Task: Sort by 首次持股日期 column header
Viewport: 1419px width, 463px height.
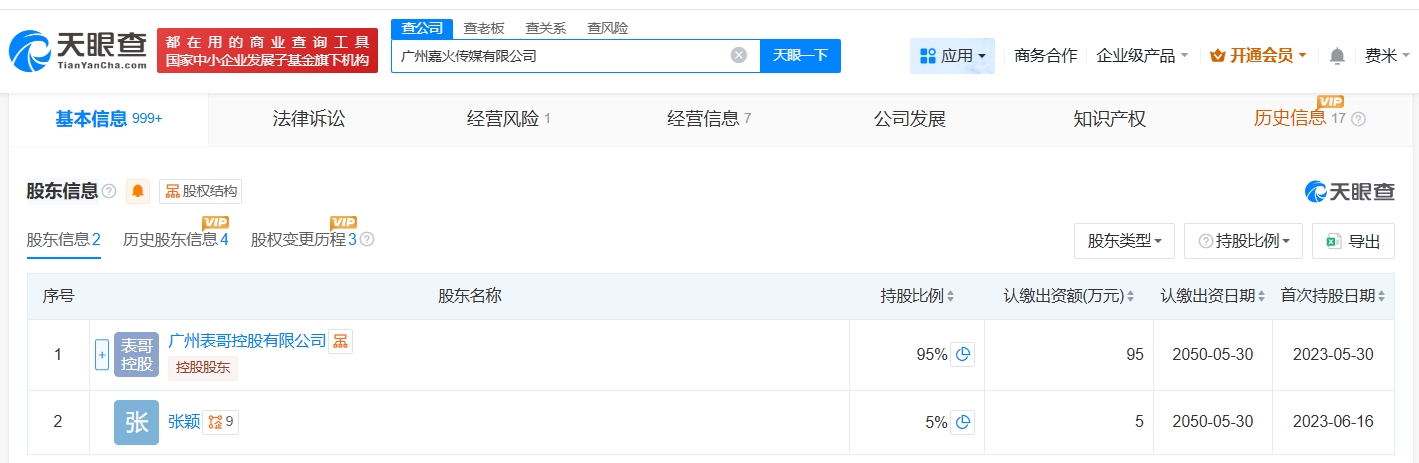Action: click(1332, 296)
